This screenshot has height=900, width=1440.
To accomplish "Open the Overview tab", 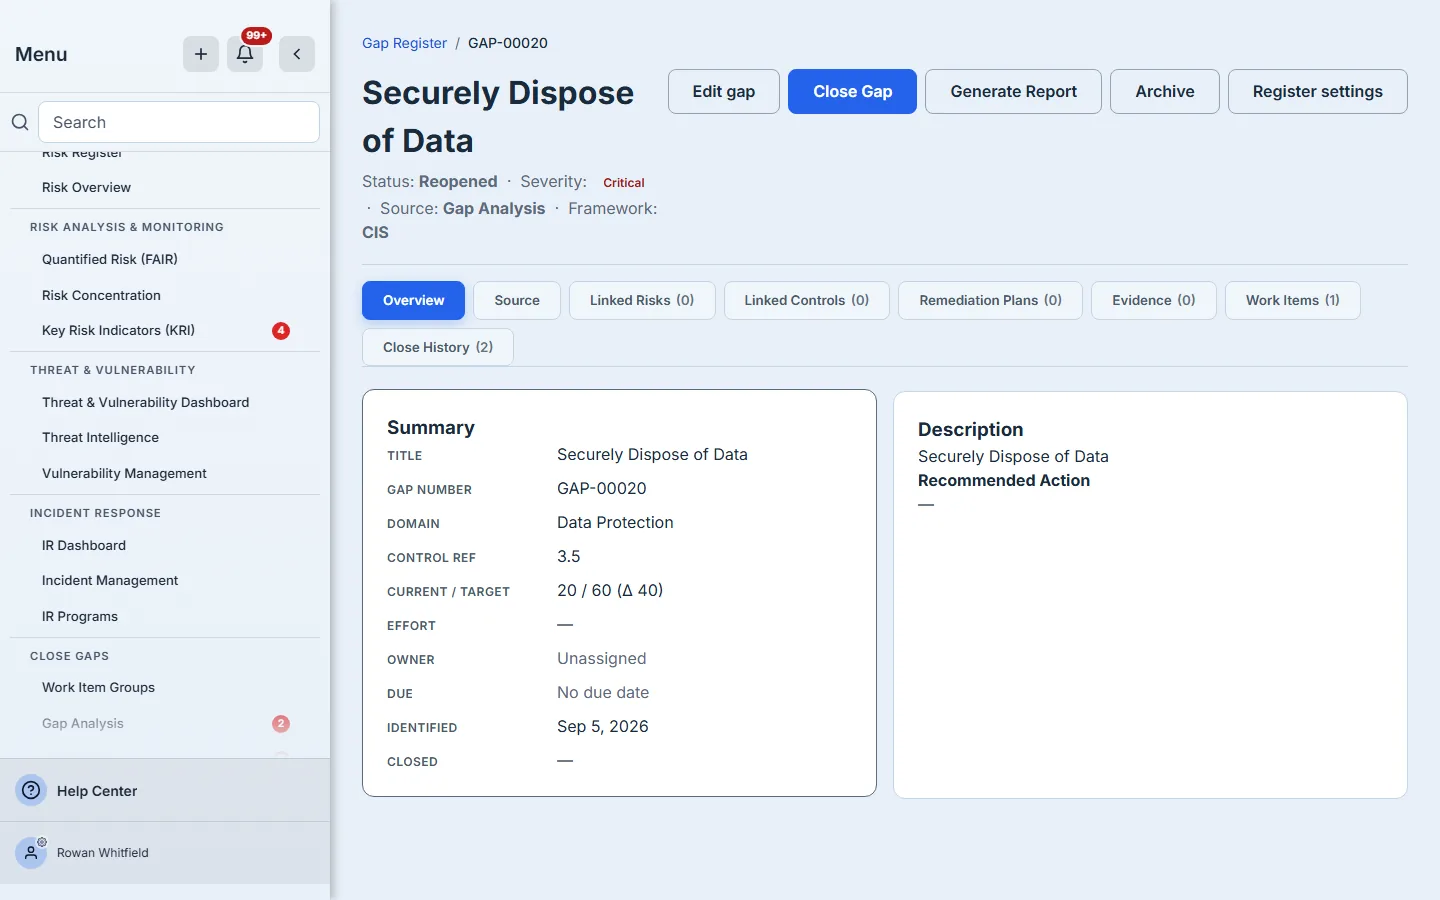I will coord(413,300).
